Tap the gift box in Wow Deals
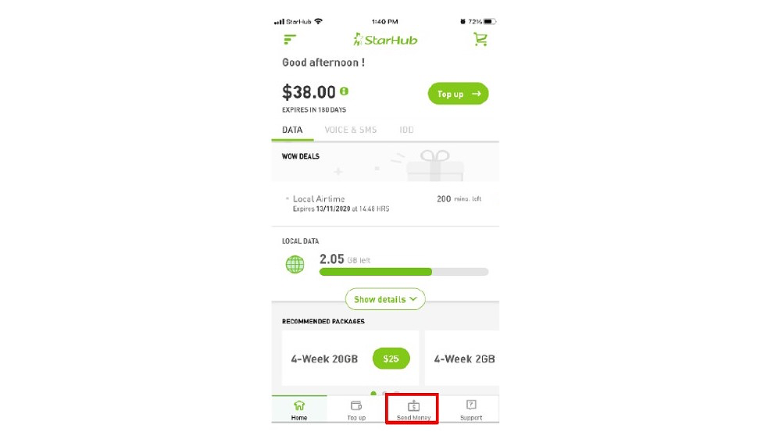768x432 pixels. (x=434, y=166)
